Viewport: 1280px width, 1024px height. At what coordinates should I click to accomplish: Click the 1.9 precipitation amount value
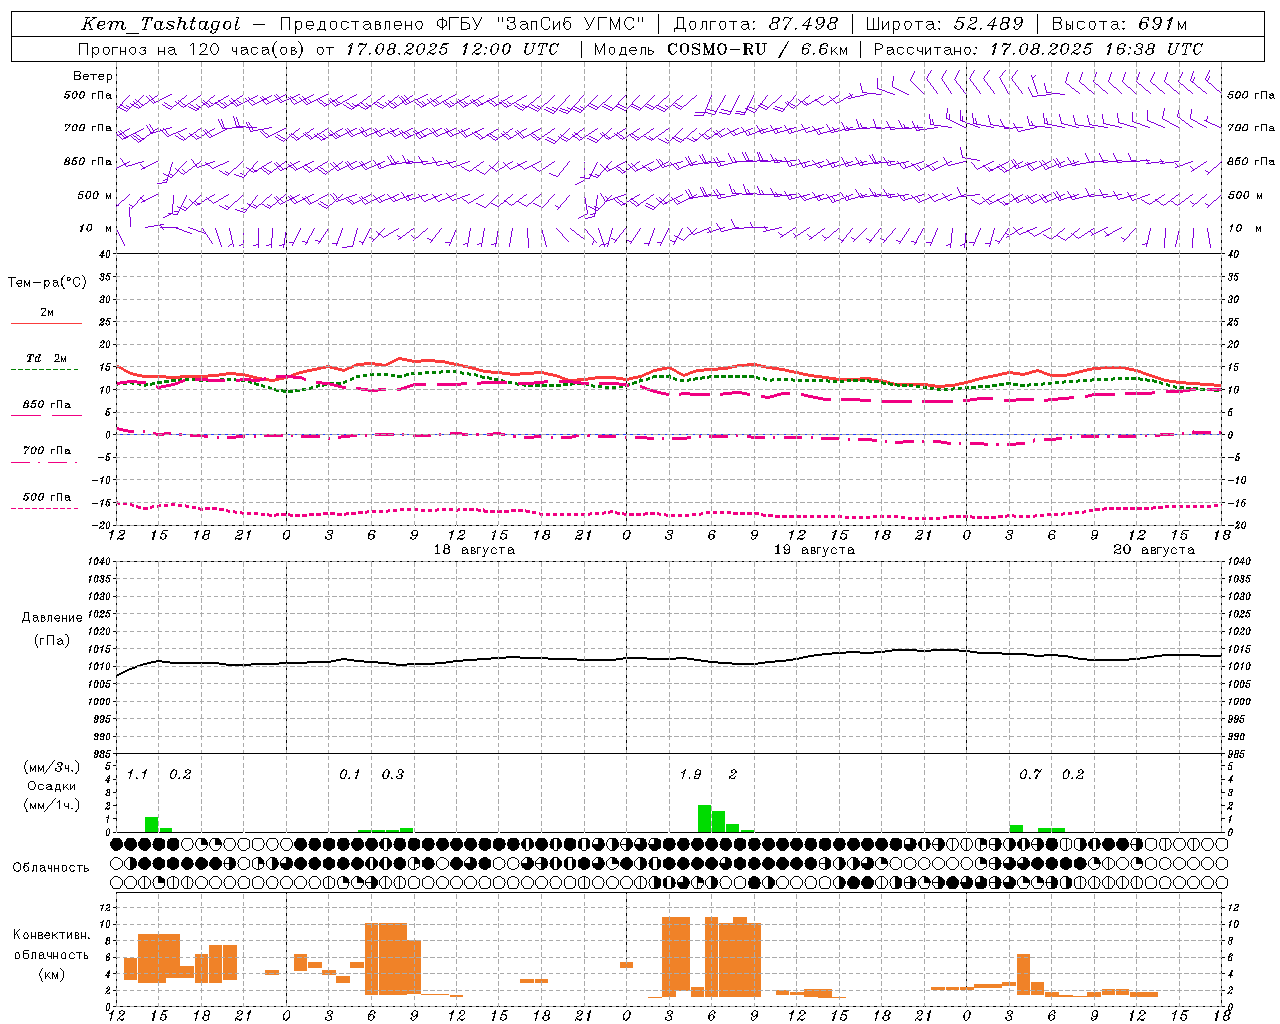tap(690, 774)
